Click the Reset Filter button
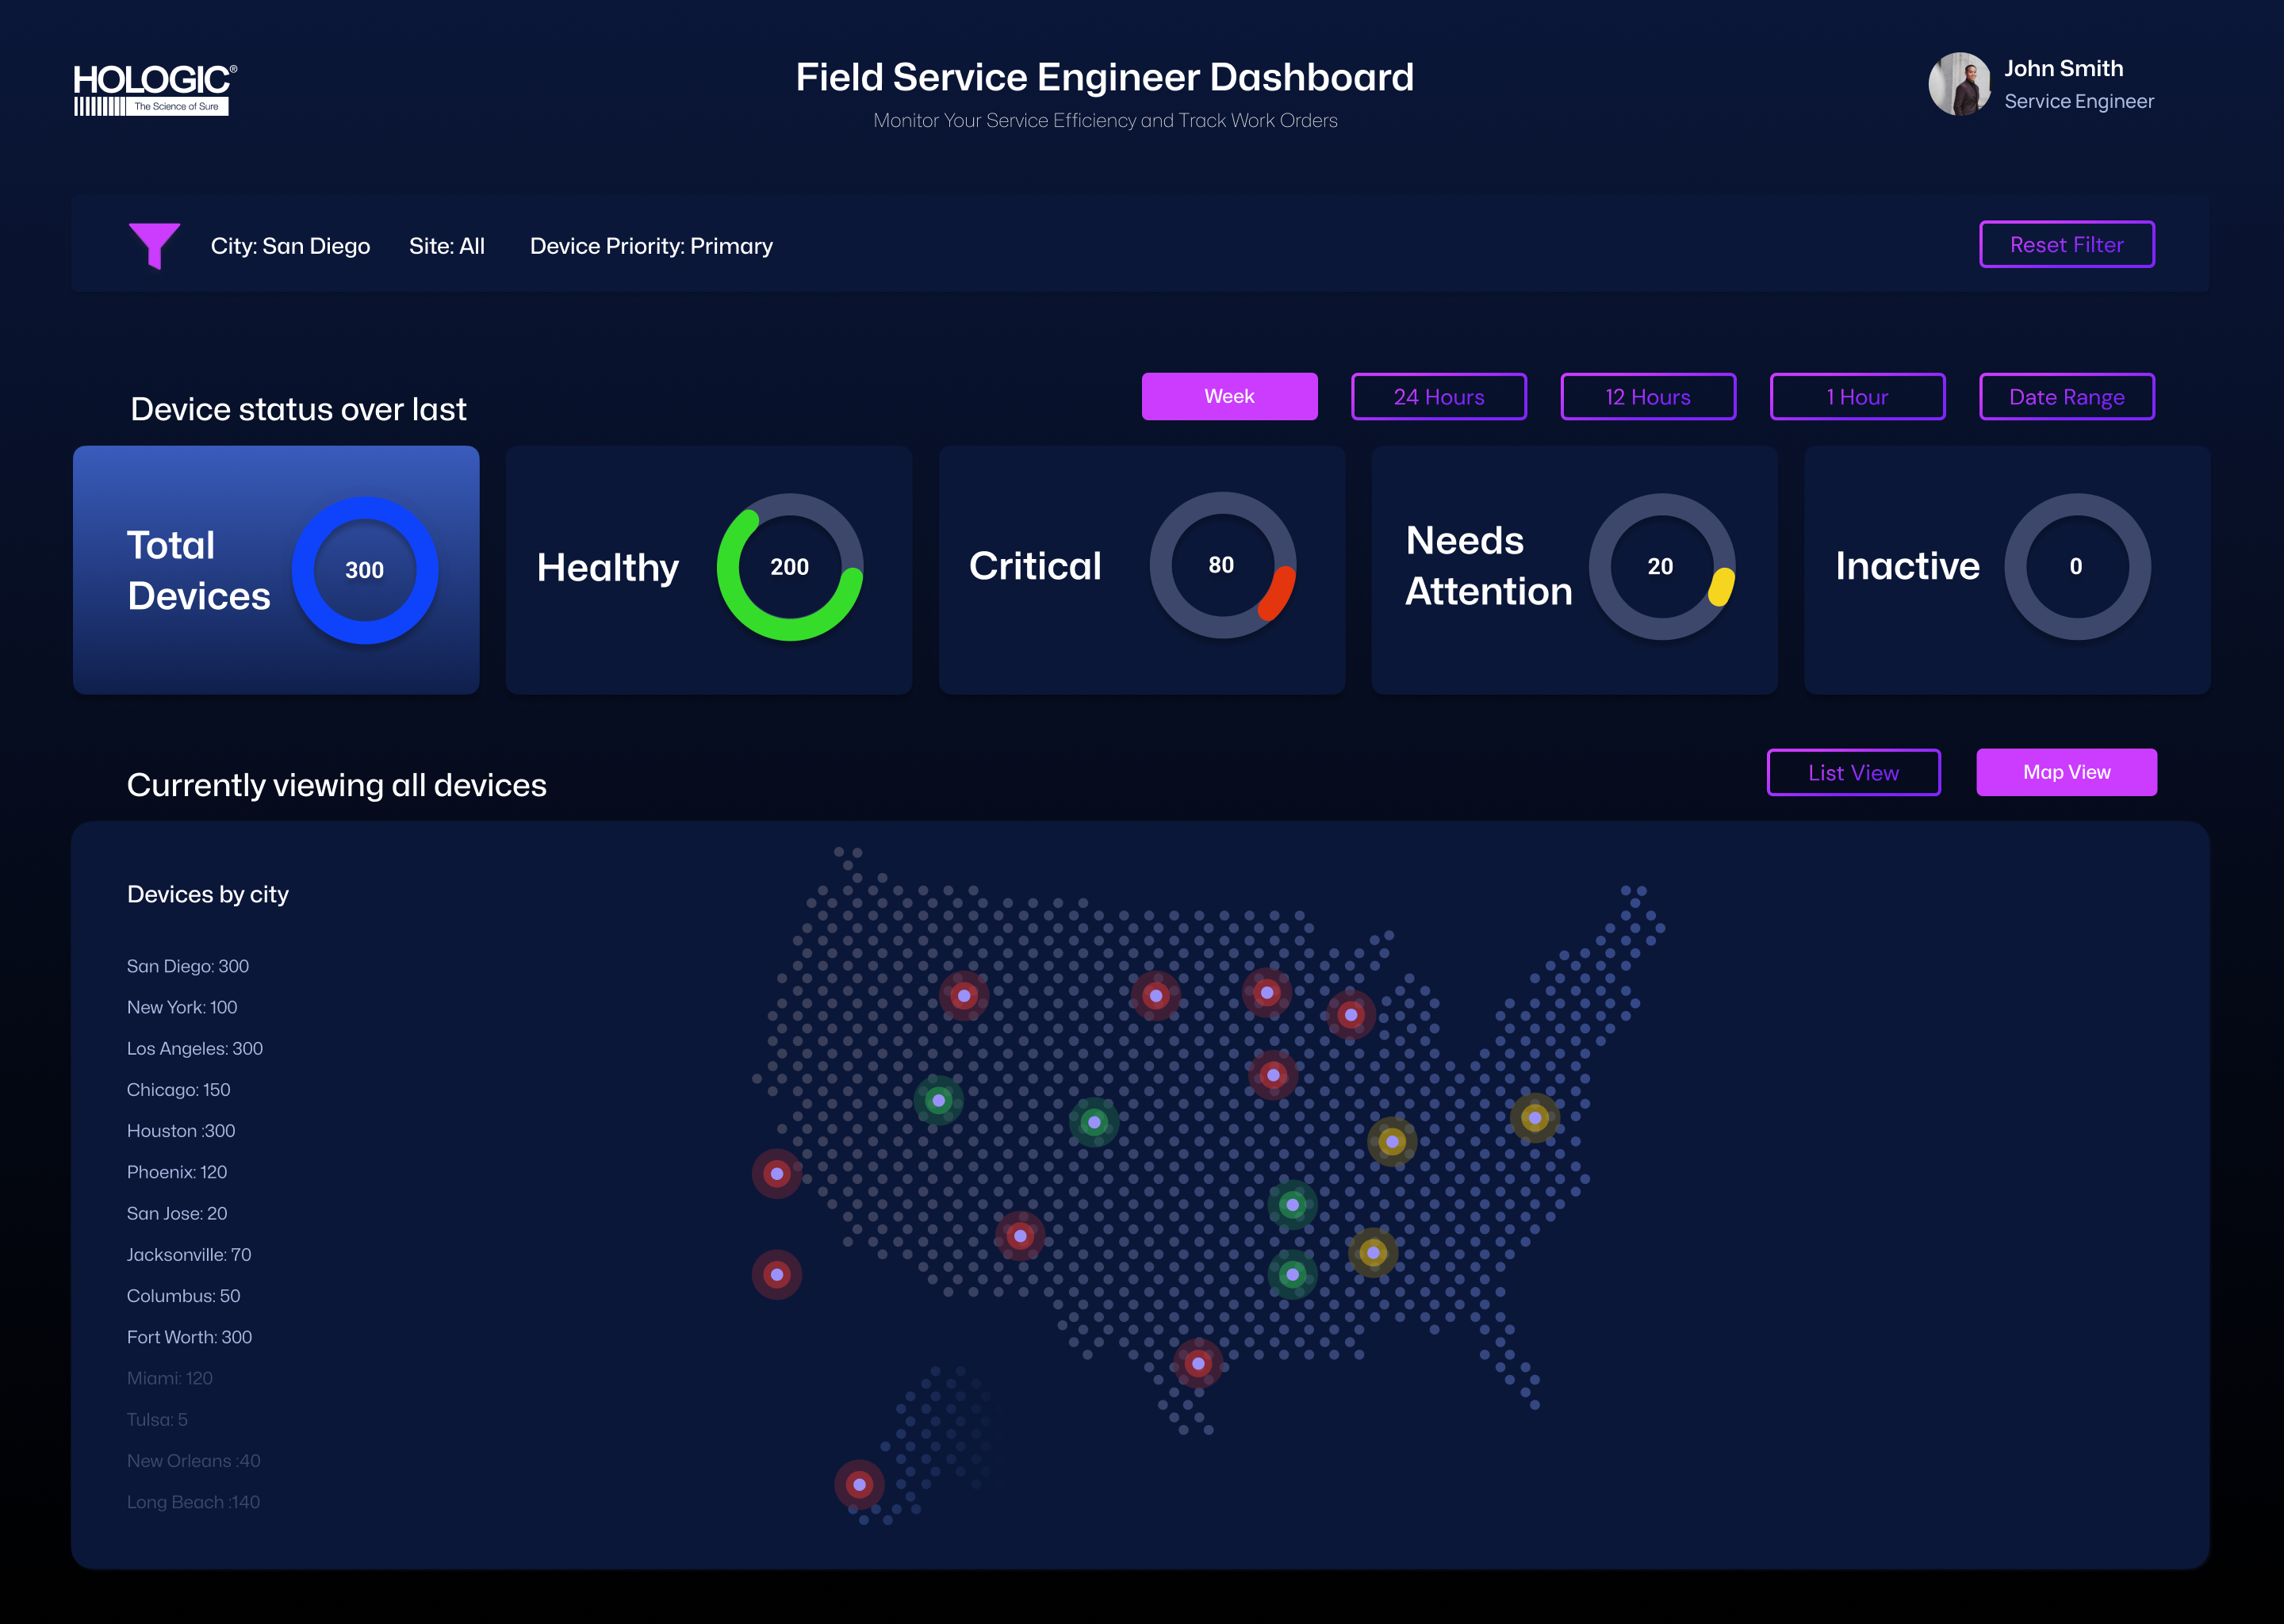The image size is (2284, 1624). pyautogui.click(x=2066, y=244)
